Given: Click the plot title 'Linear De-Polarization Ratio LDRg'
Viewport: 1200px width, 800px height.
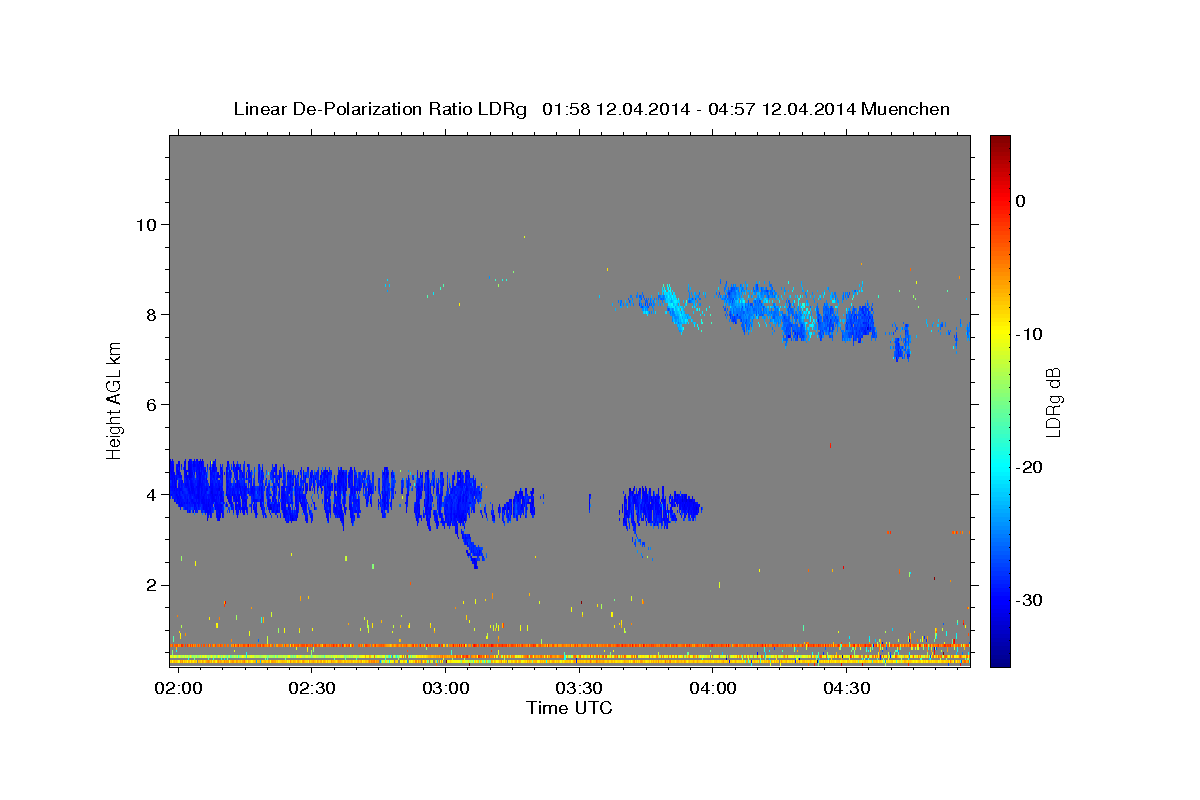Looking at the screenshot, I should pos(379,109).
